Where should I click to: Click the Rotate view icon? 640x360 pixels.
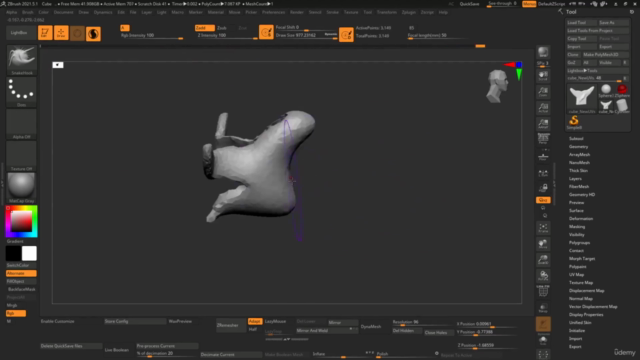[543, 276]
